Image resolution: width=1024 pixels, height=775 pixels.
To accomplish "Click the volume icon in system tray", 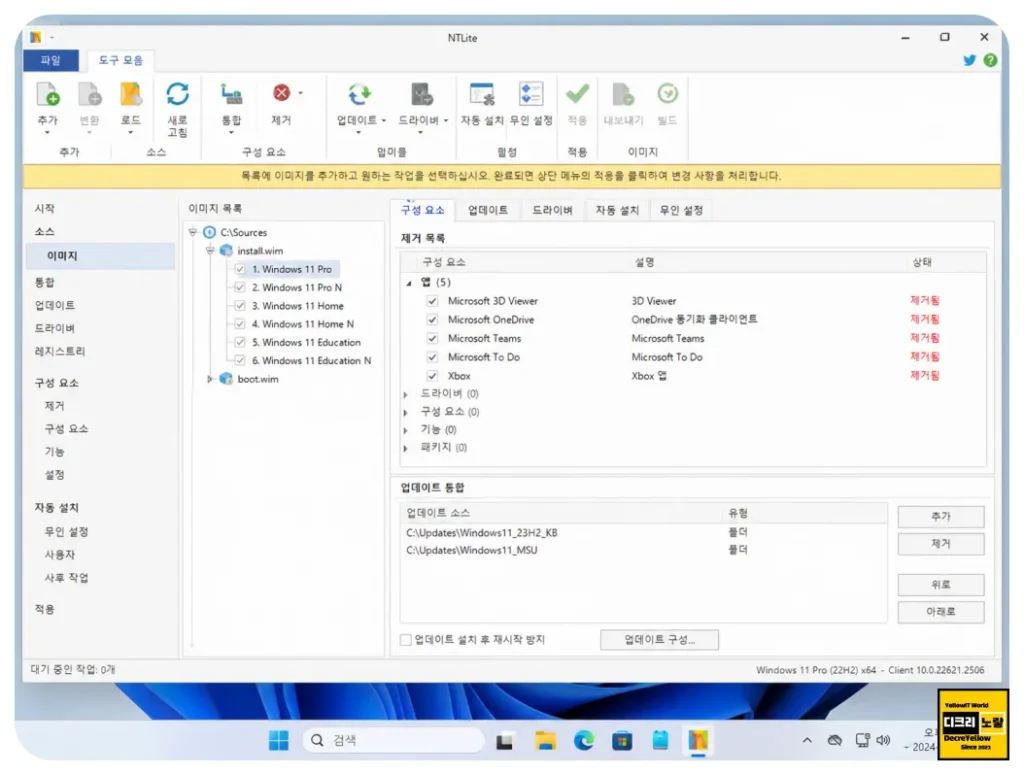I will coord(883,740).
